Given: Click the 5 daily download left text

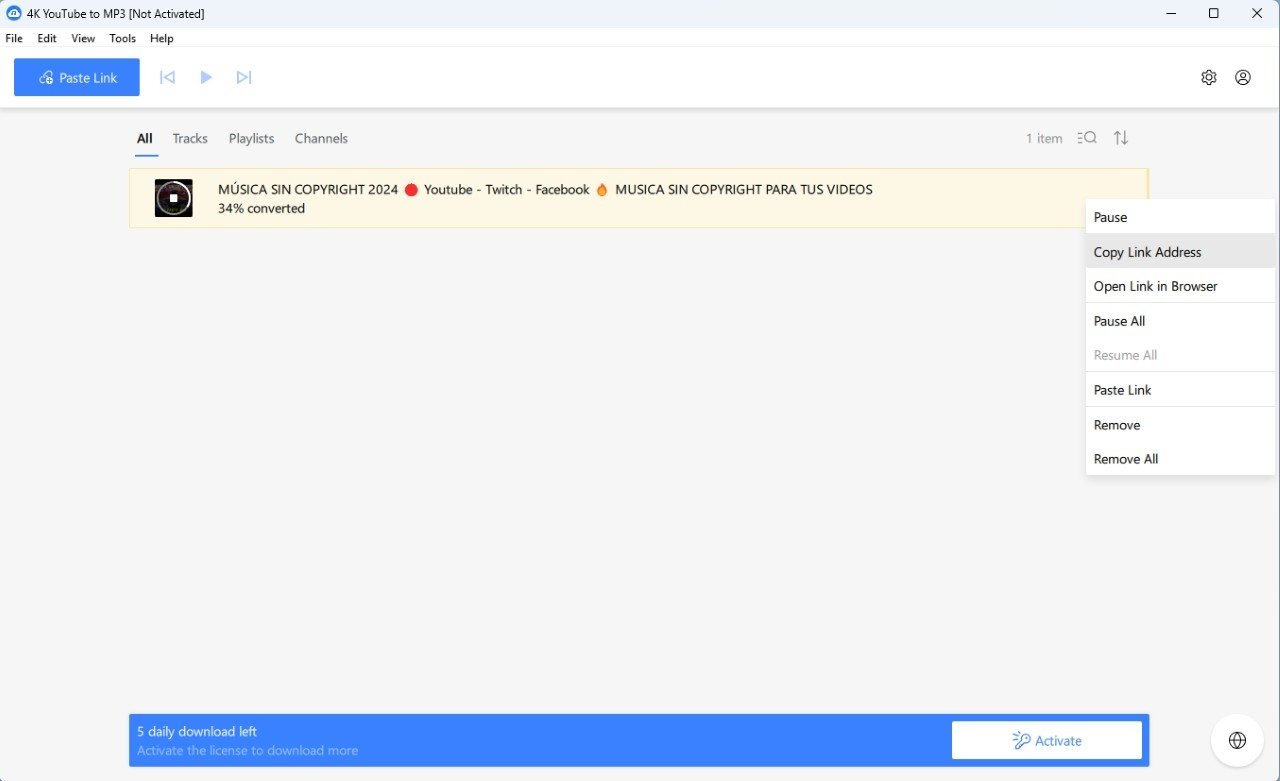Looking at the screenshot, I should pos(197,731).
